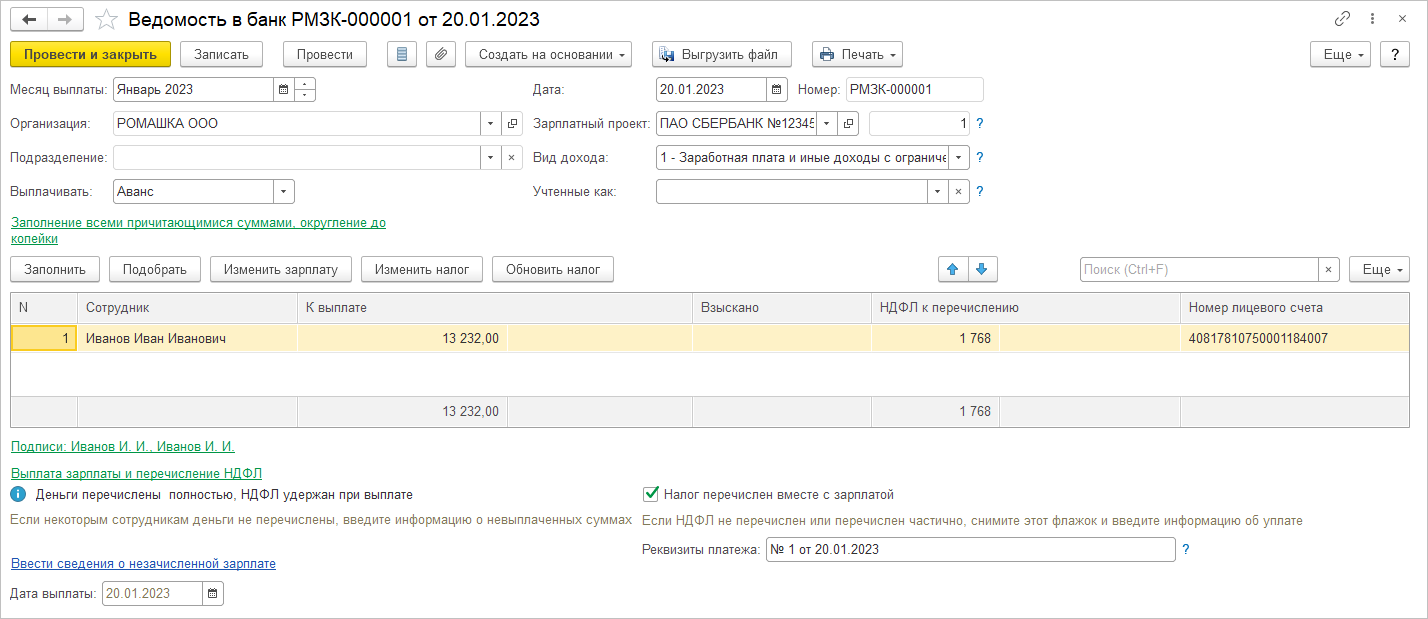1428x619 pixels.
Task: Move row up with blue arrow
Action: (x=952, y=269)
